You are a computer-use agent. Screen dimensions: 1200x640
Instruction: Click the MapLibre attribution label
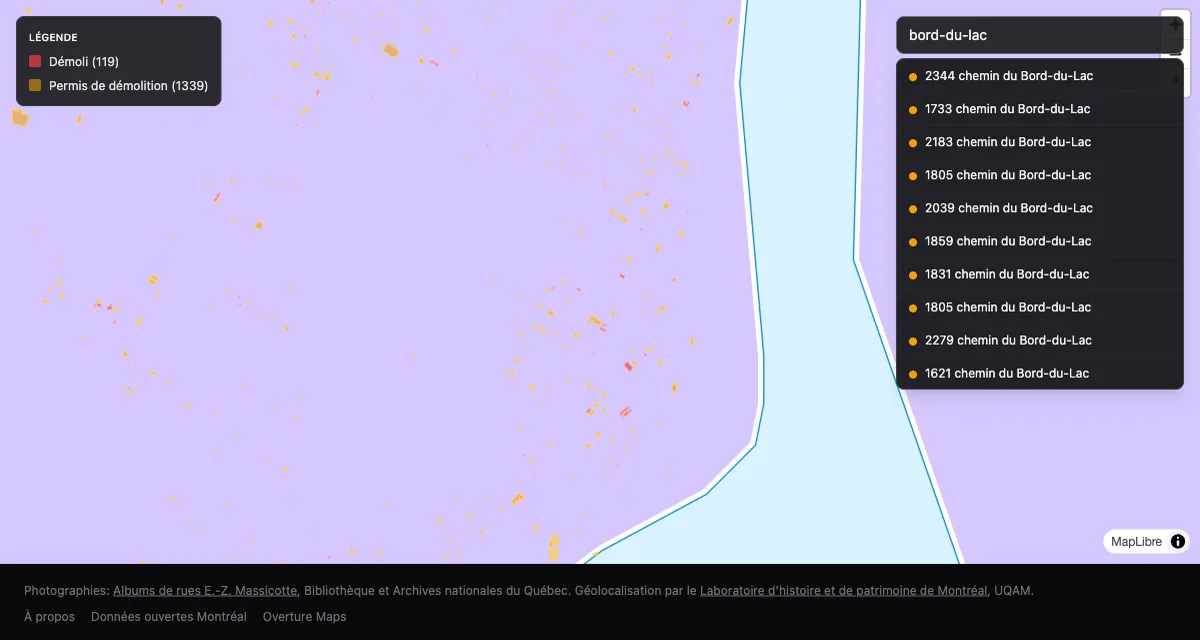tap(1137, 542)
